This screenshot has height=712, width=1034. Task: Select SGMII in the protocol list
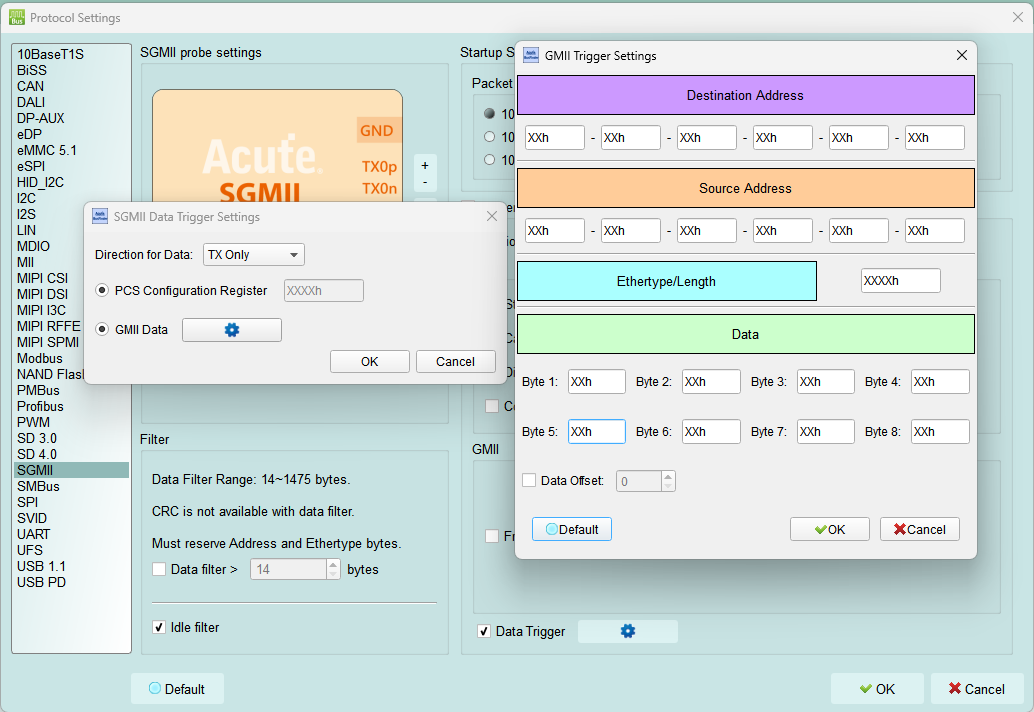pos(71,470)
